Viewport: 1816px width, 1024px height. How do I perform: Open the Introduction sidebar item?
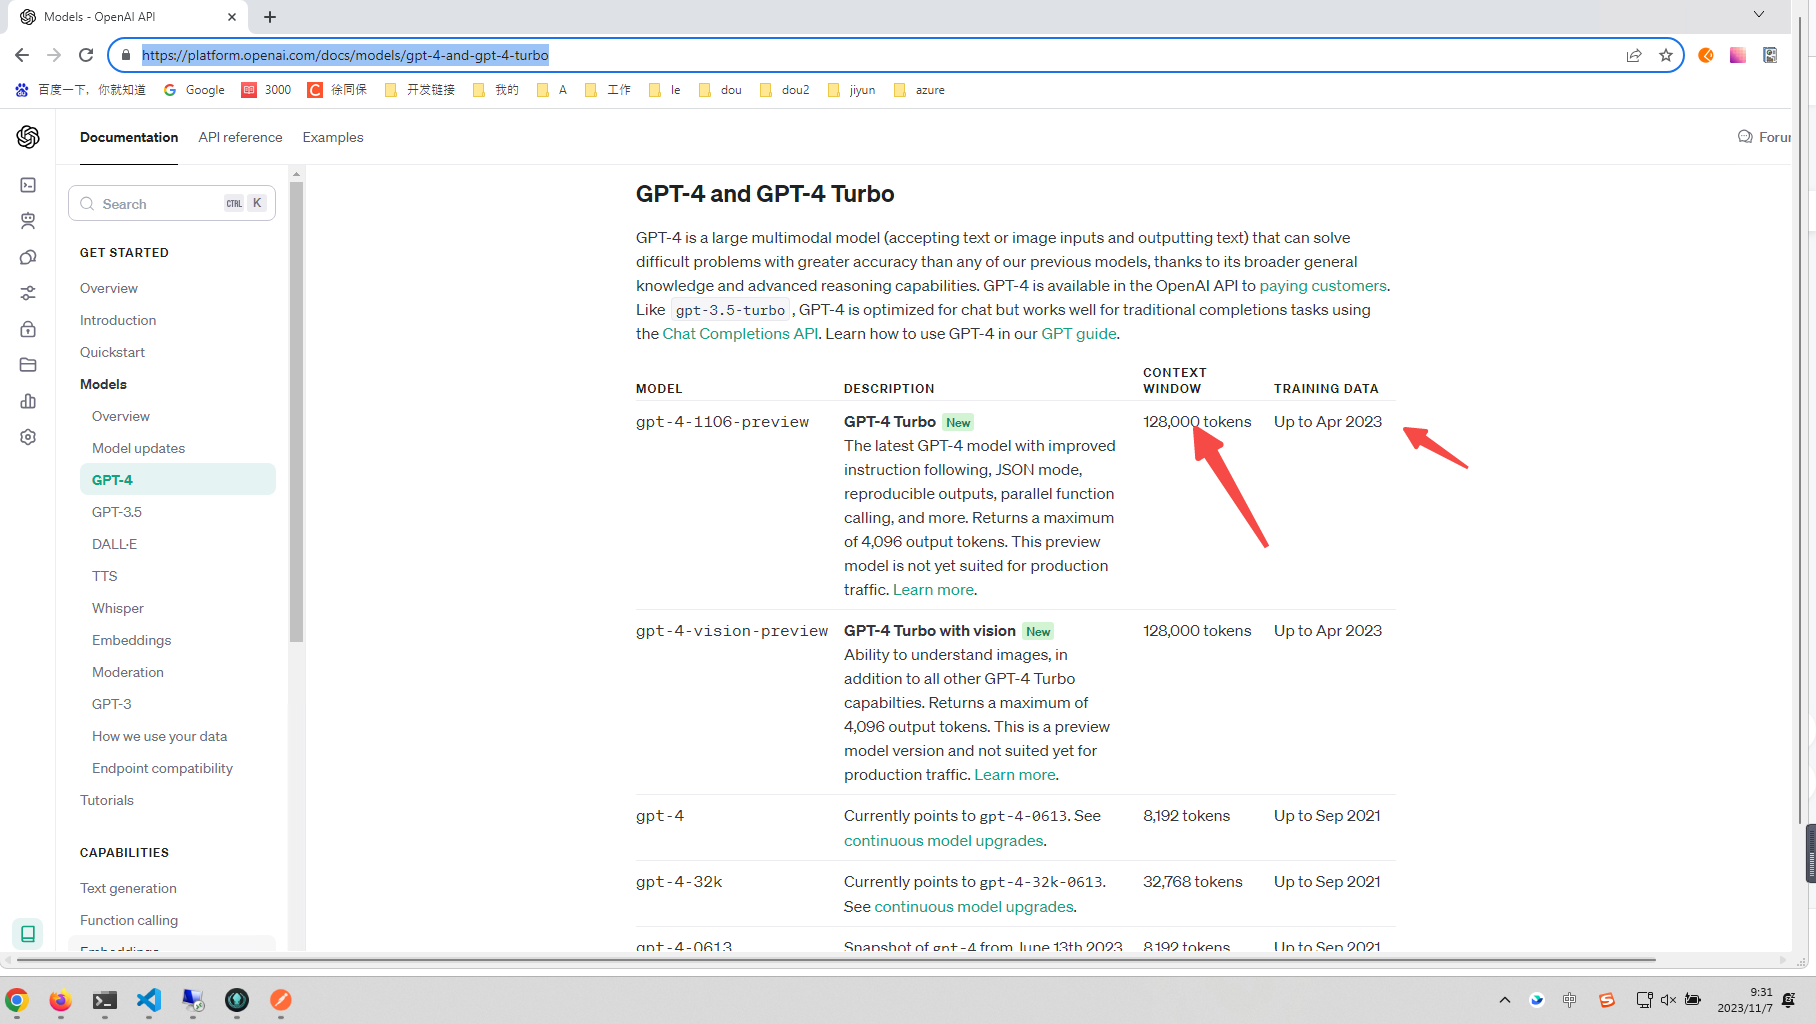(x=118, y=320)
